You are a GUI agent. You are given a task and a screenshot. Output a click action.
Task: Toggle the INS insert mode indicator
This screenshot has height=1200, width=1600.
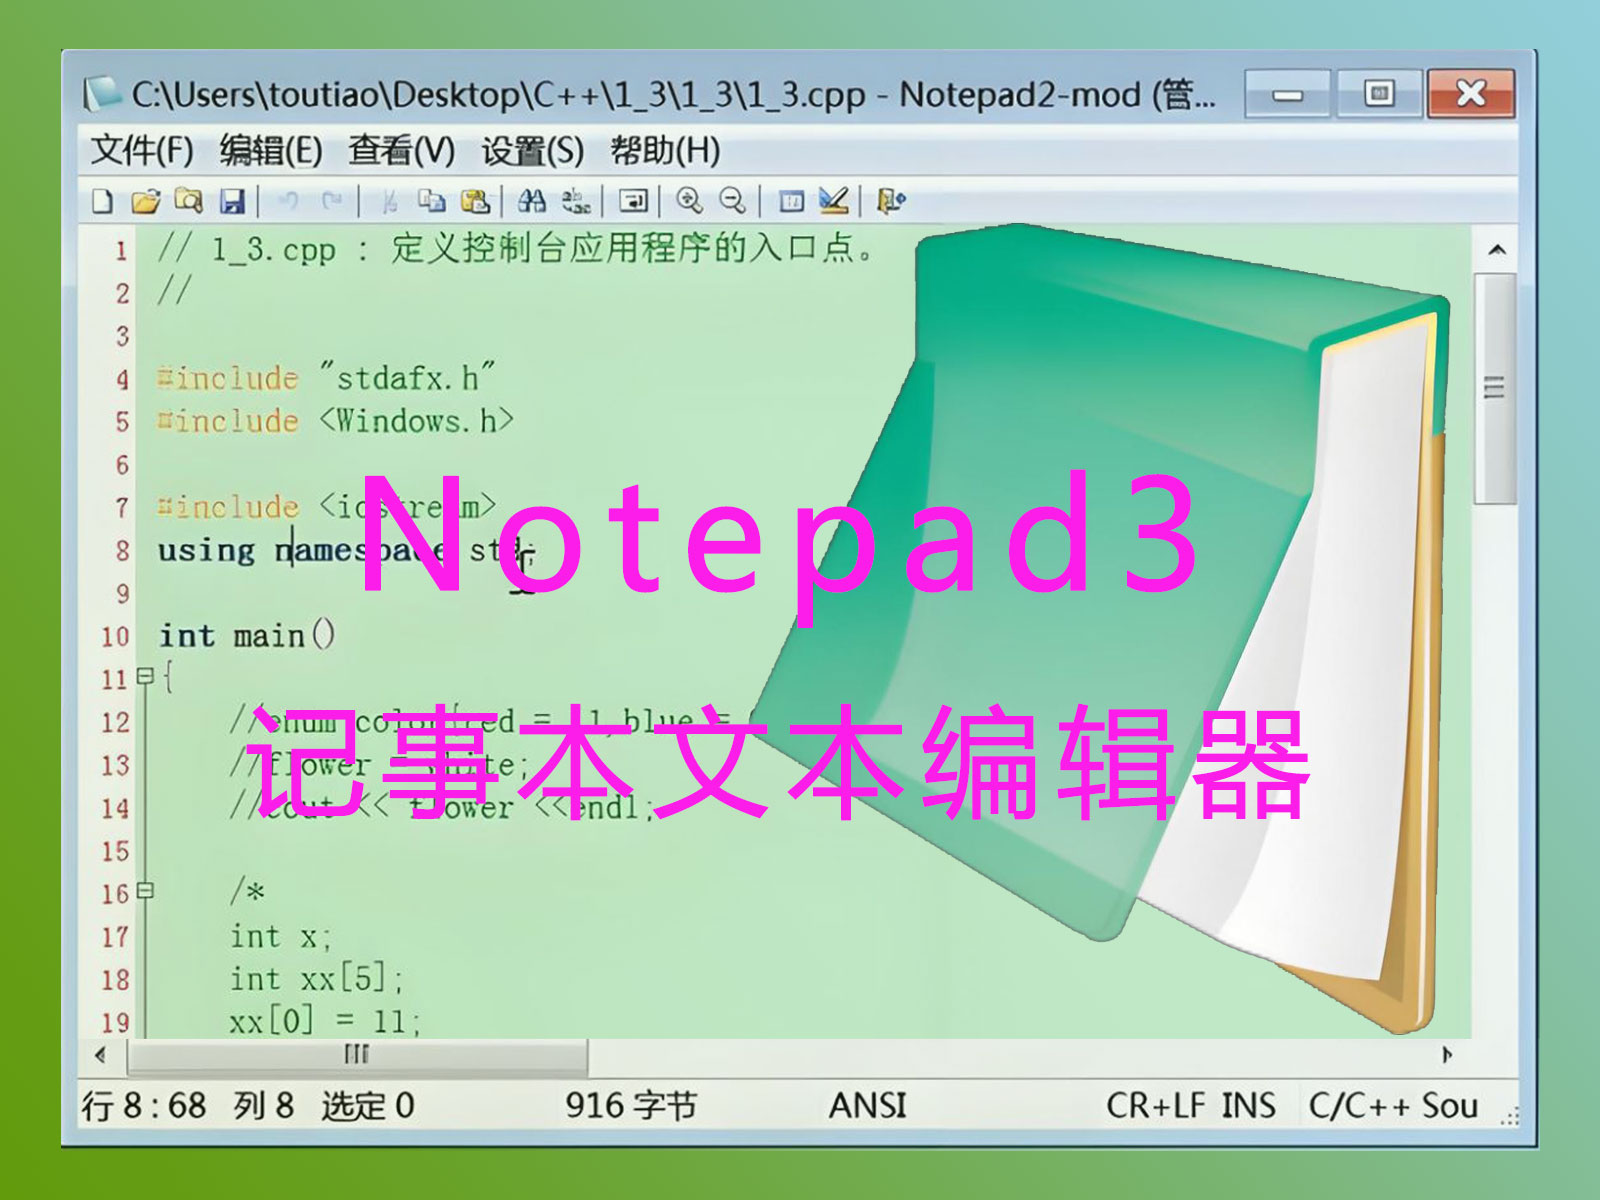[1248, 1105]
